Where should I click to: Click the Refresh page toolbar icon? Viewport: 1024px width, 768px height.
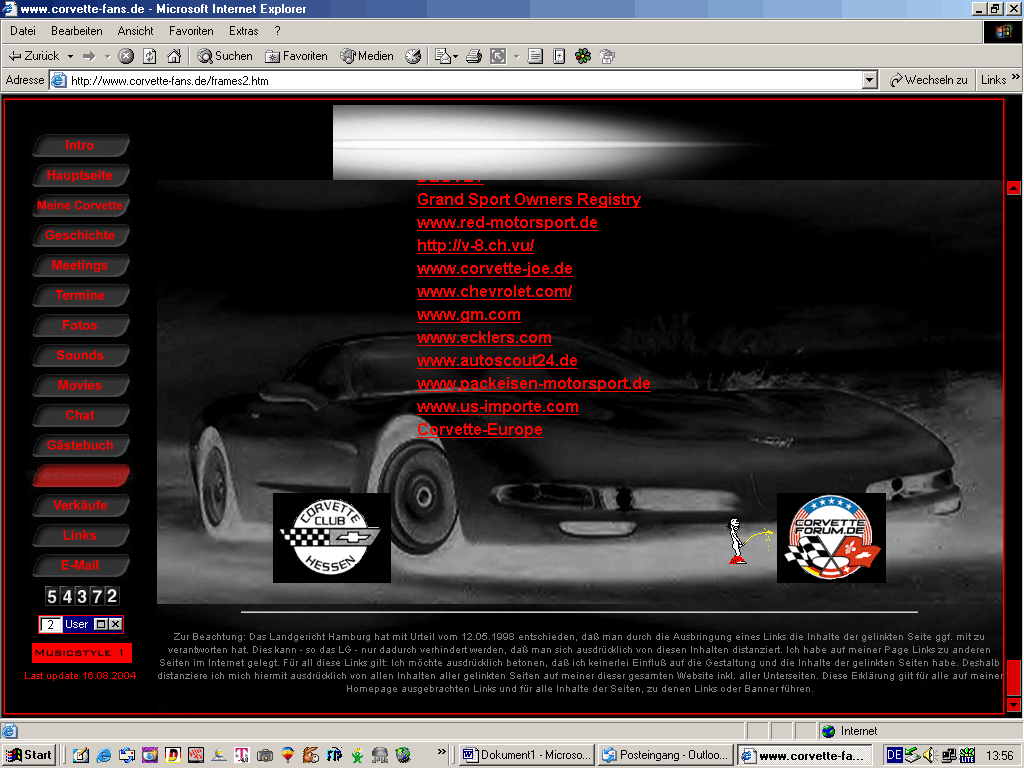150,56
